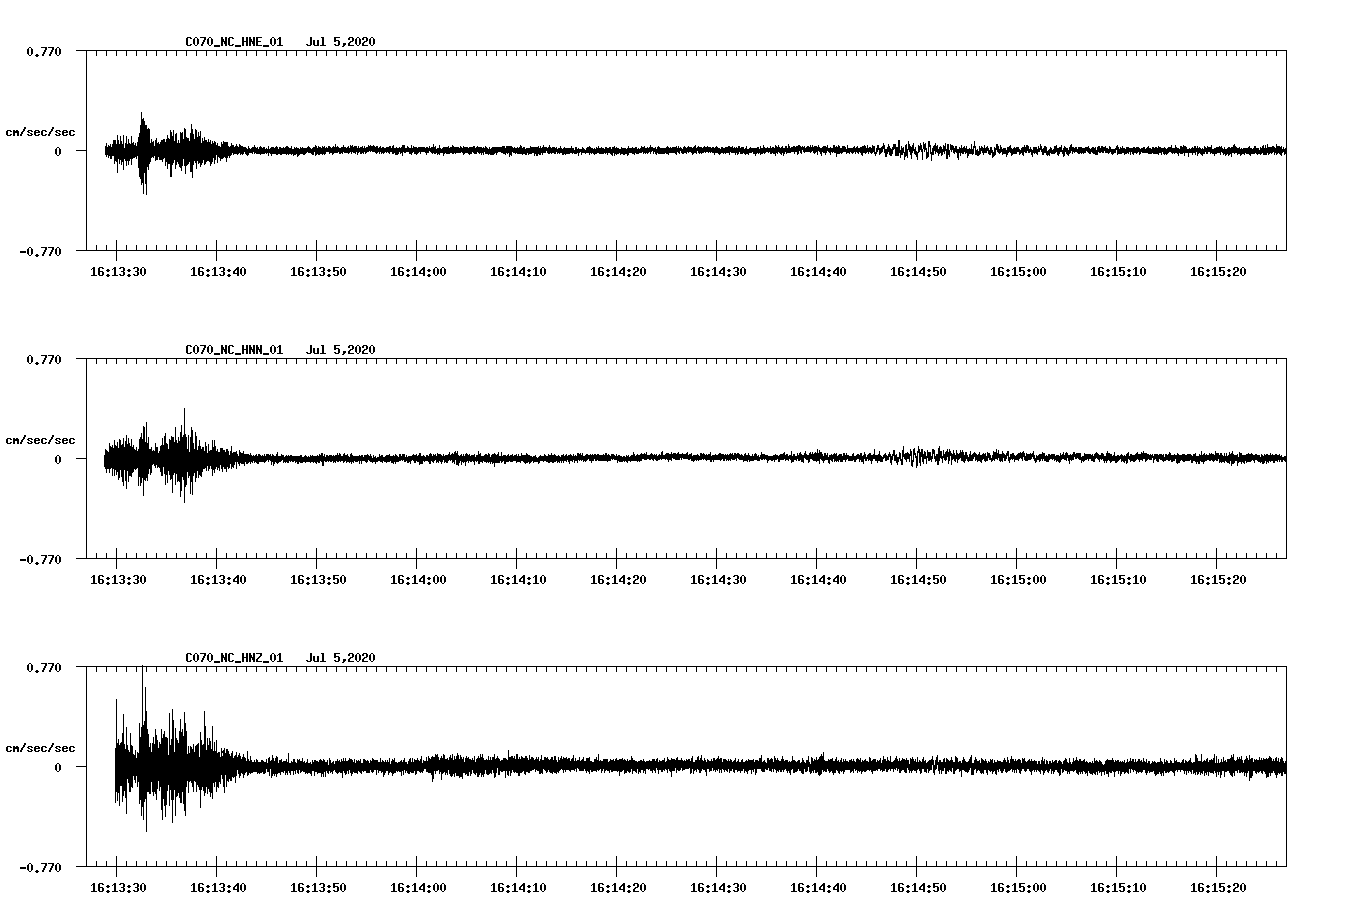
Task: Click 16:14:00 time label under HNE plot
Action: click(418, 271)
